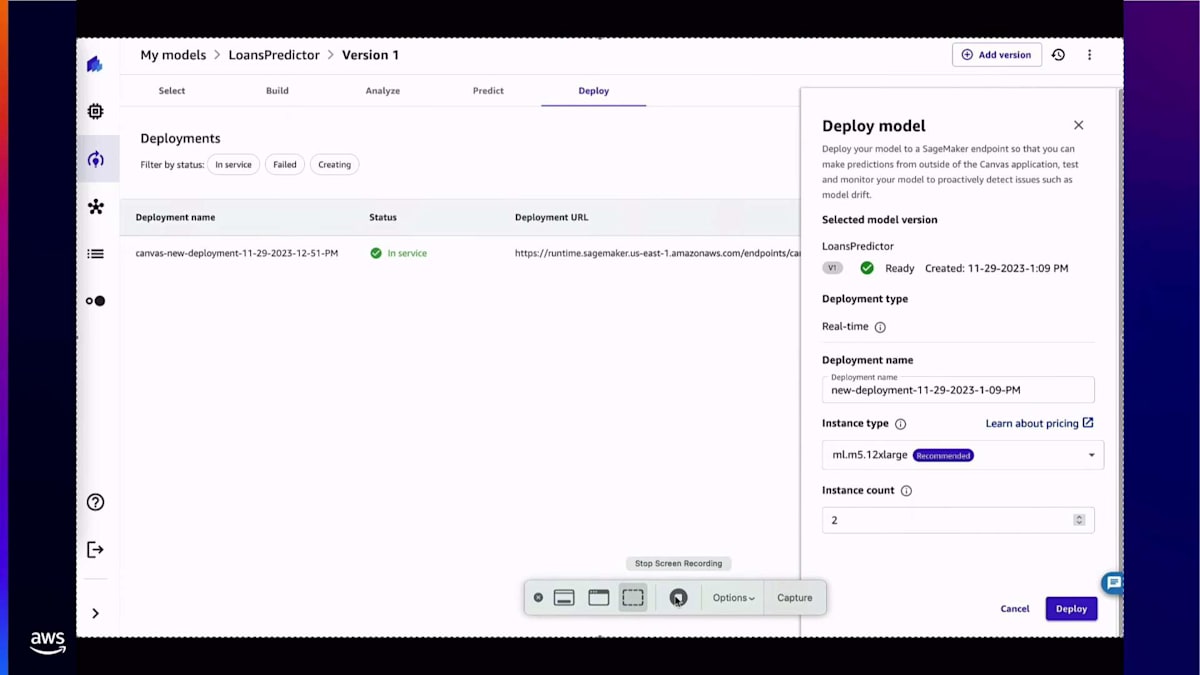Select canvas-new-deployment-11-29-2023-12-51-PM row name

pyautogui.click(x=237, y=254)
